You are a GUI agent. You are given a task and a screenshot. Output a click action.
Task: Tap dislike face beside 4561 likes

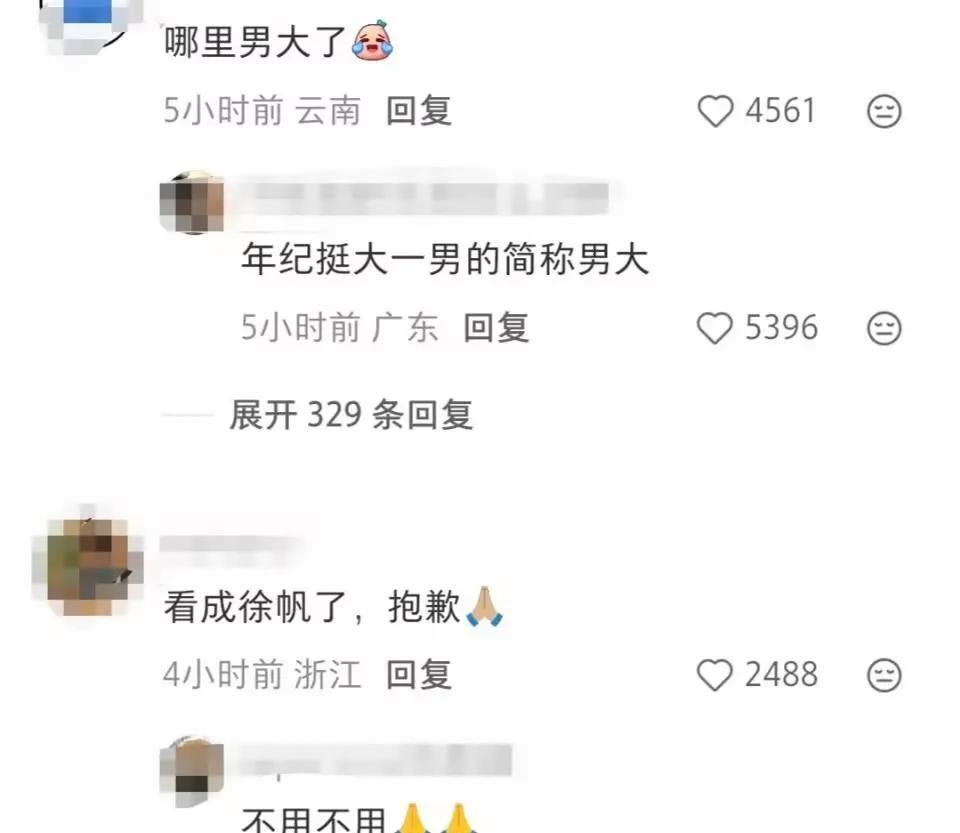tap(884, 111)
